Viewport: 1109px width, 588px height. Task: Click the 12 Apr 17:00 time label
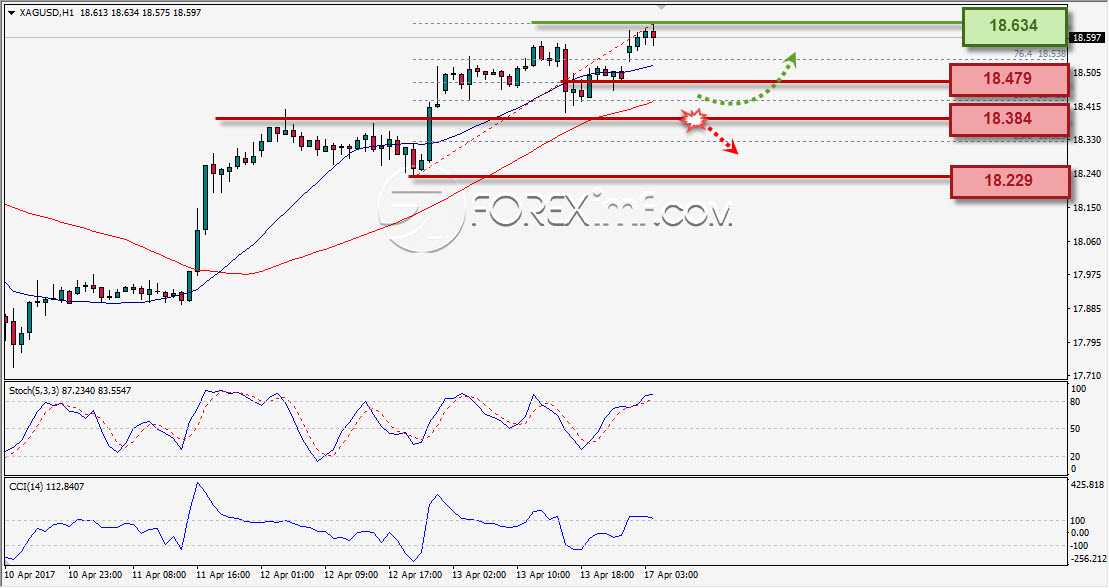click(x=415, y=575)
